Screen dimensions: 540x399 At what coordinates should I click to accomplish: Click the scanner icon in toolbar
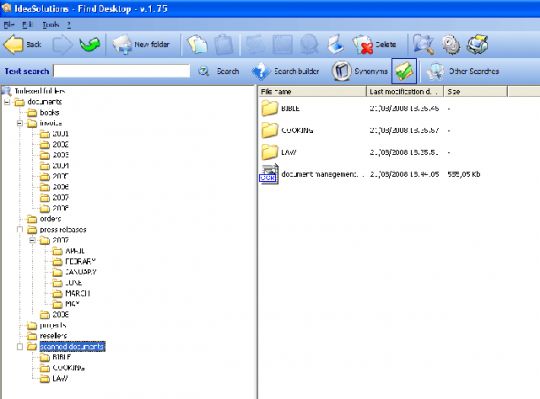[335, 44]
